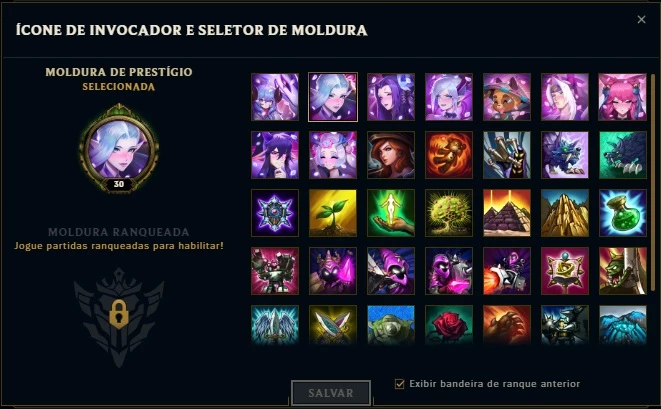Select the winged sword blue icon

point(275,325)
